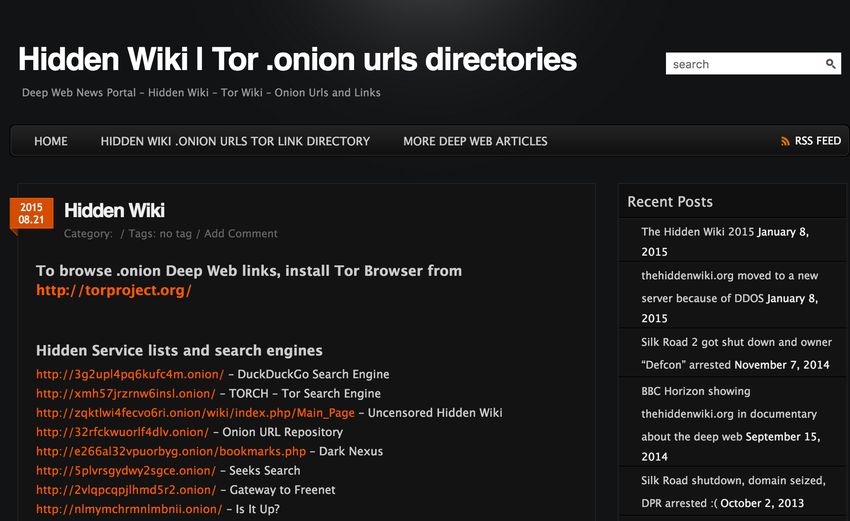Open the Gateway to Freenet 2vlqpcqpjlhmd5r2.onion link
Screen dimensions: 850x521
pyautogui.click(x=126, y=490)
